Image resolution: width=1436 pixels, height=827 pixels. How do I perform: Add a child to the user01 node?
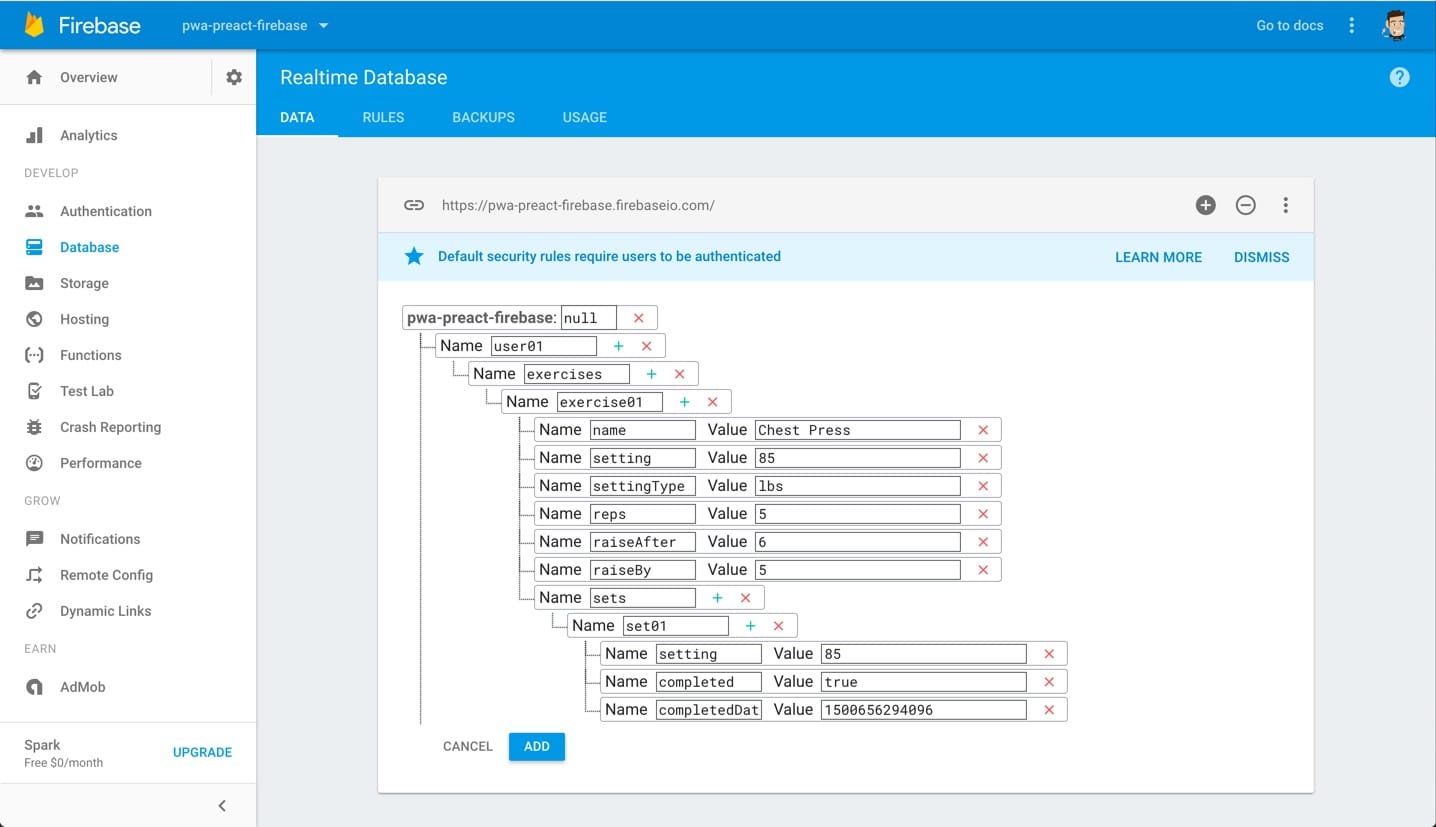(x=618, y=346)
